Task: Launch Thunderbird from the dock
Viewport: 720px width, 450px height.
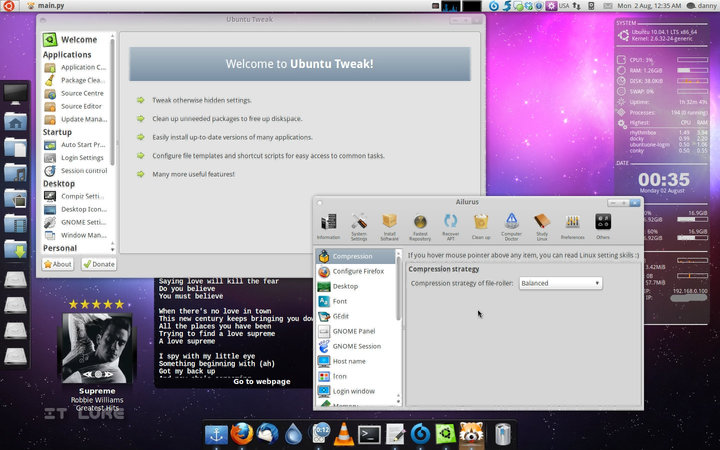Action: (x=268, y=433)
